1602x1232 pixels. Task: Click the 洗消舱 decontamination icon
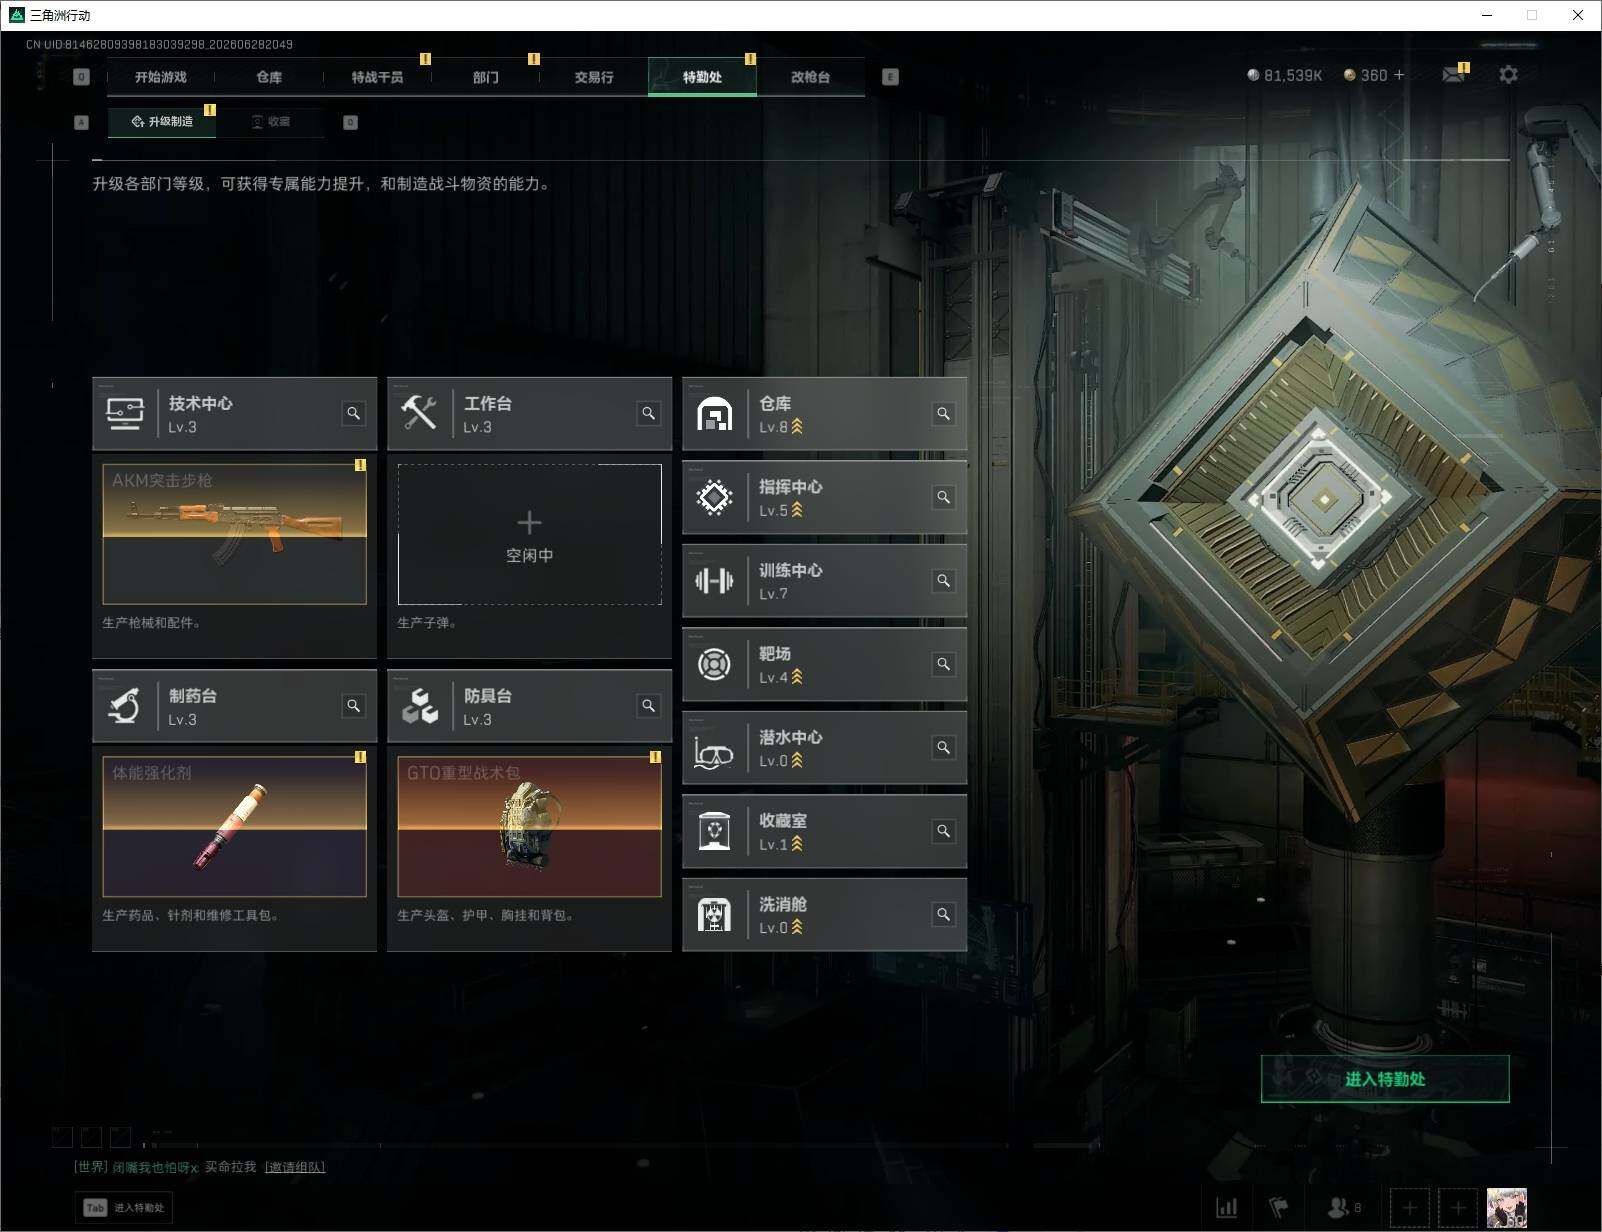[x=714, y=914]
